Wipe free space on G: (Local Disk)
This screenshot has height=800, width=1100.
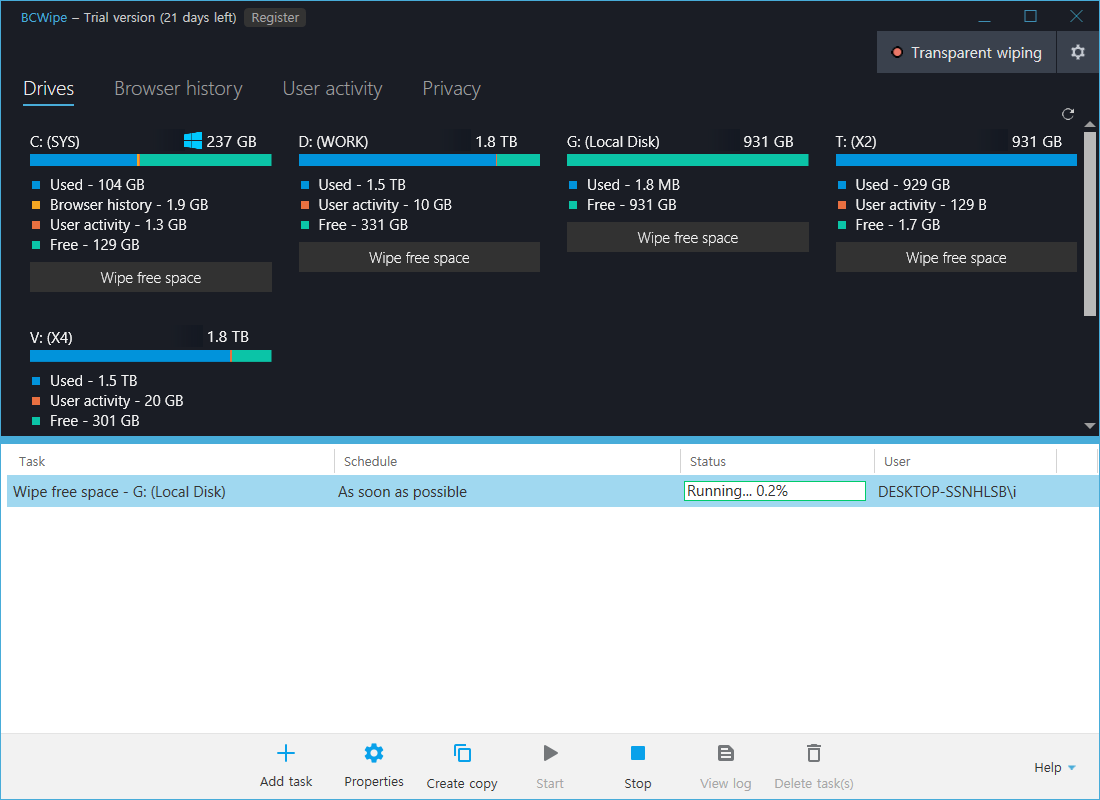(688, 237)
